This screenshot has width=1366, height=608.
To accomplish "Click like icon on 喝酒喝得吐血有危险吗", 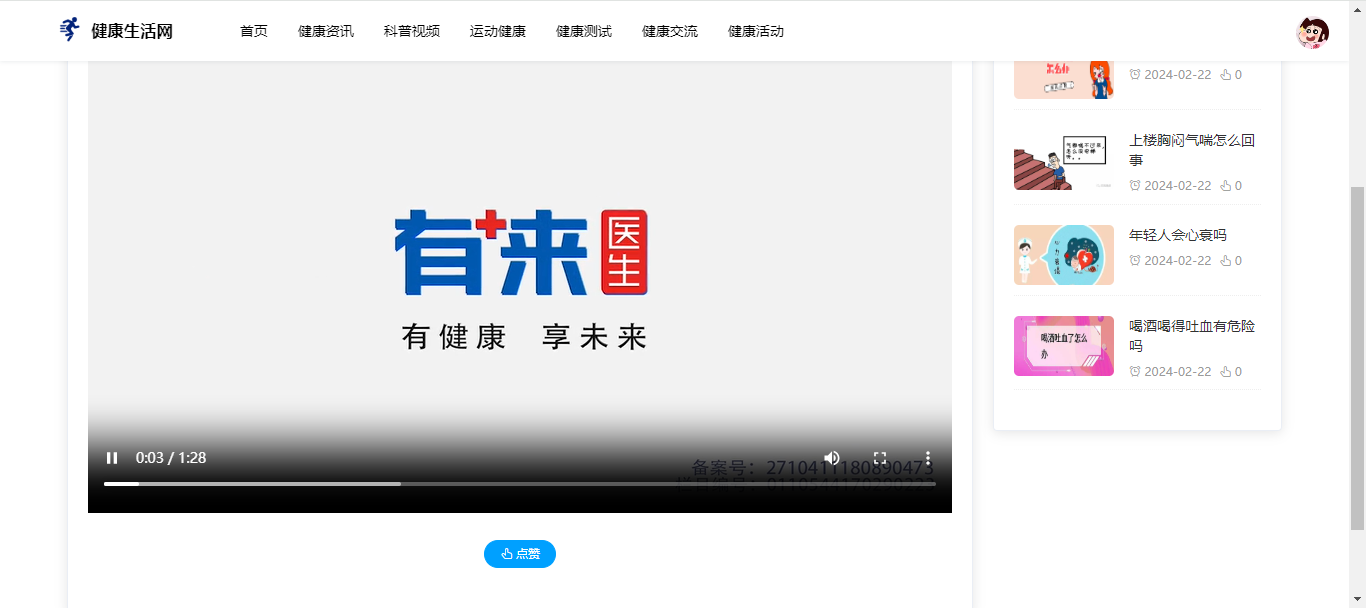I will point(1226,371).
